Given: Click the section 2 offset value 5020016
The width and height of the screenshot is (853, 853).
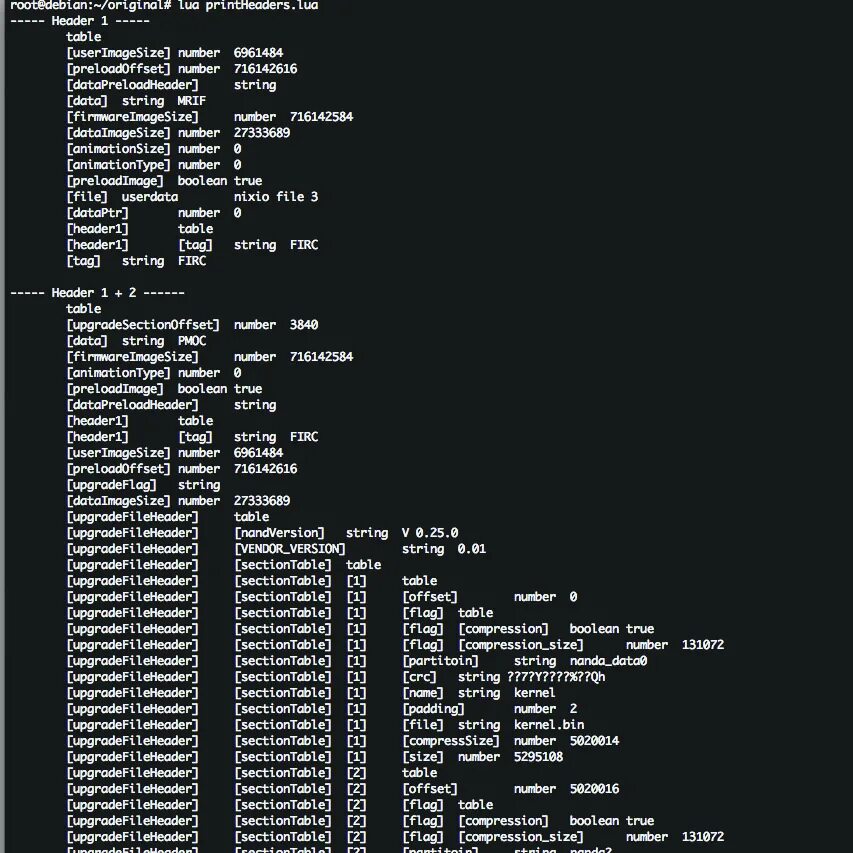Looking at the screenshot, I should [595, 789].
